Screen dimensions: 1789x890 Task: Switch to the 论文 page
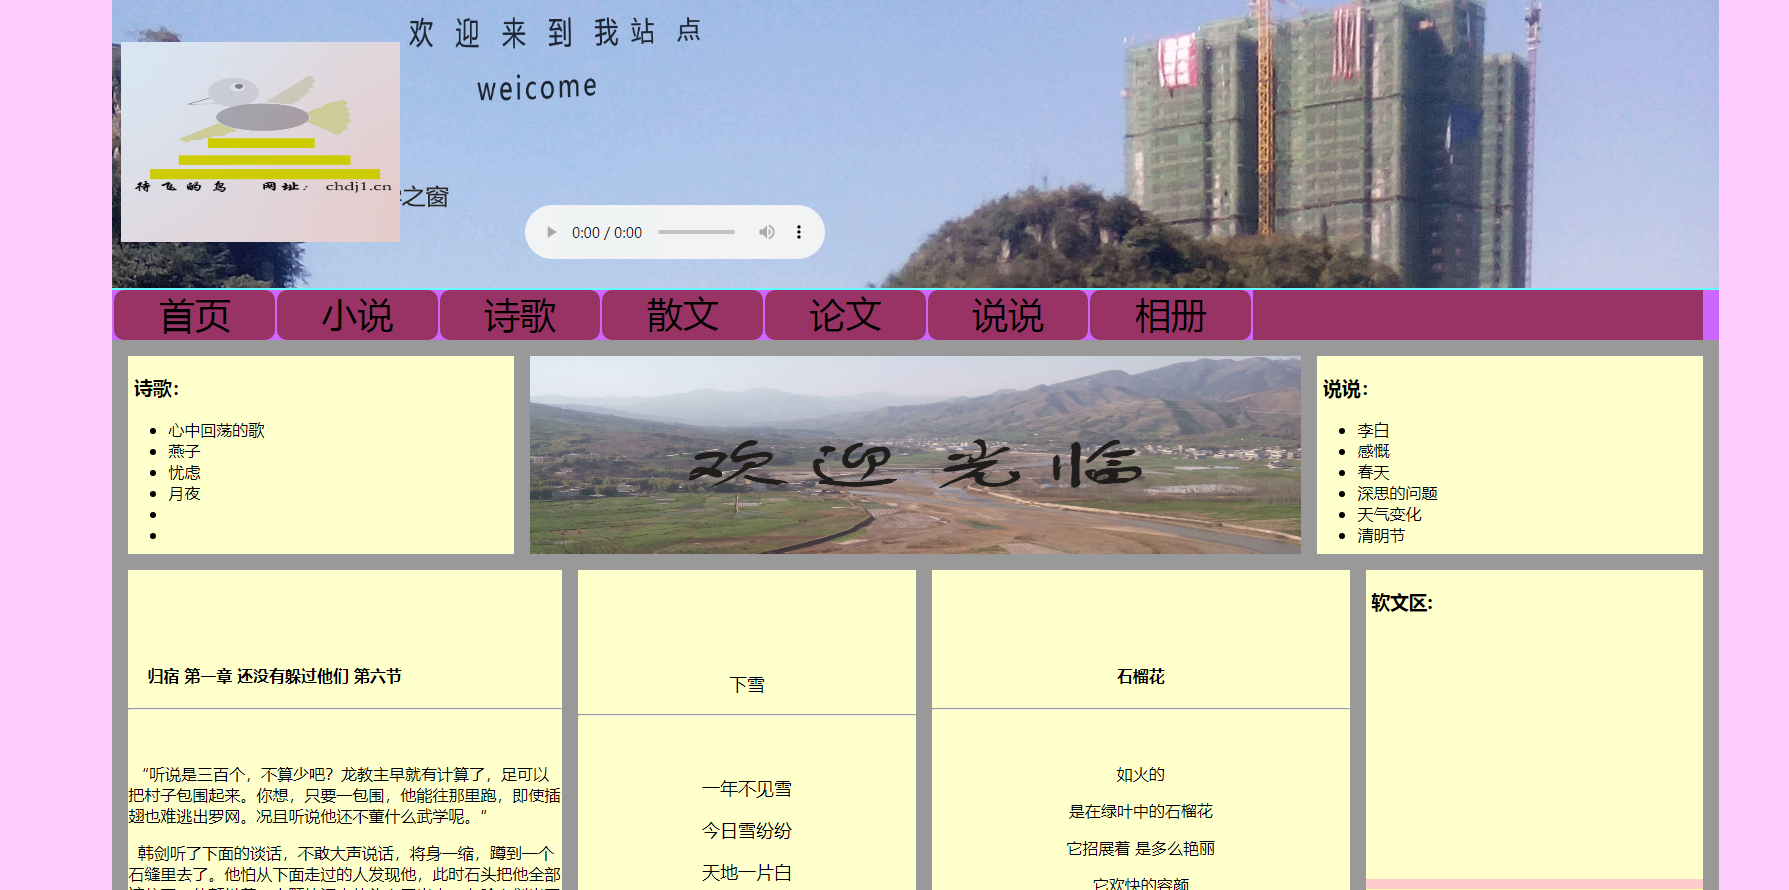click(x=845, y=316)
